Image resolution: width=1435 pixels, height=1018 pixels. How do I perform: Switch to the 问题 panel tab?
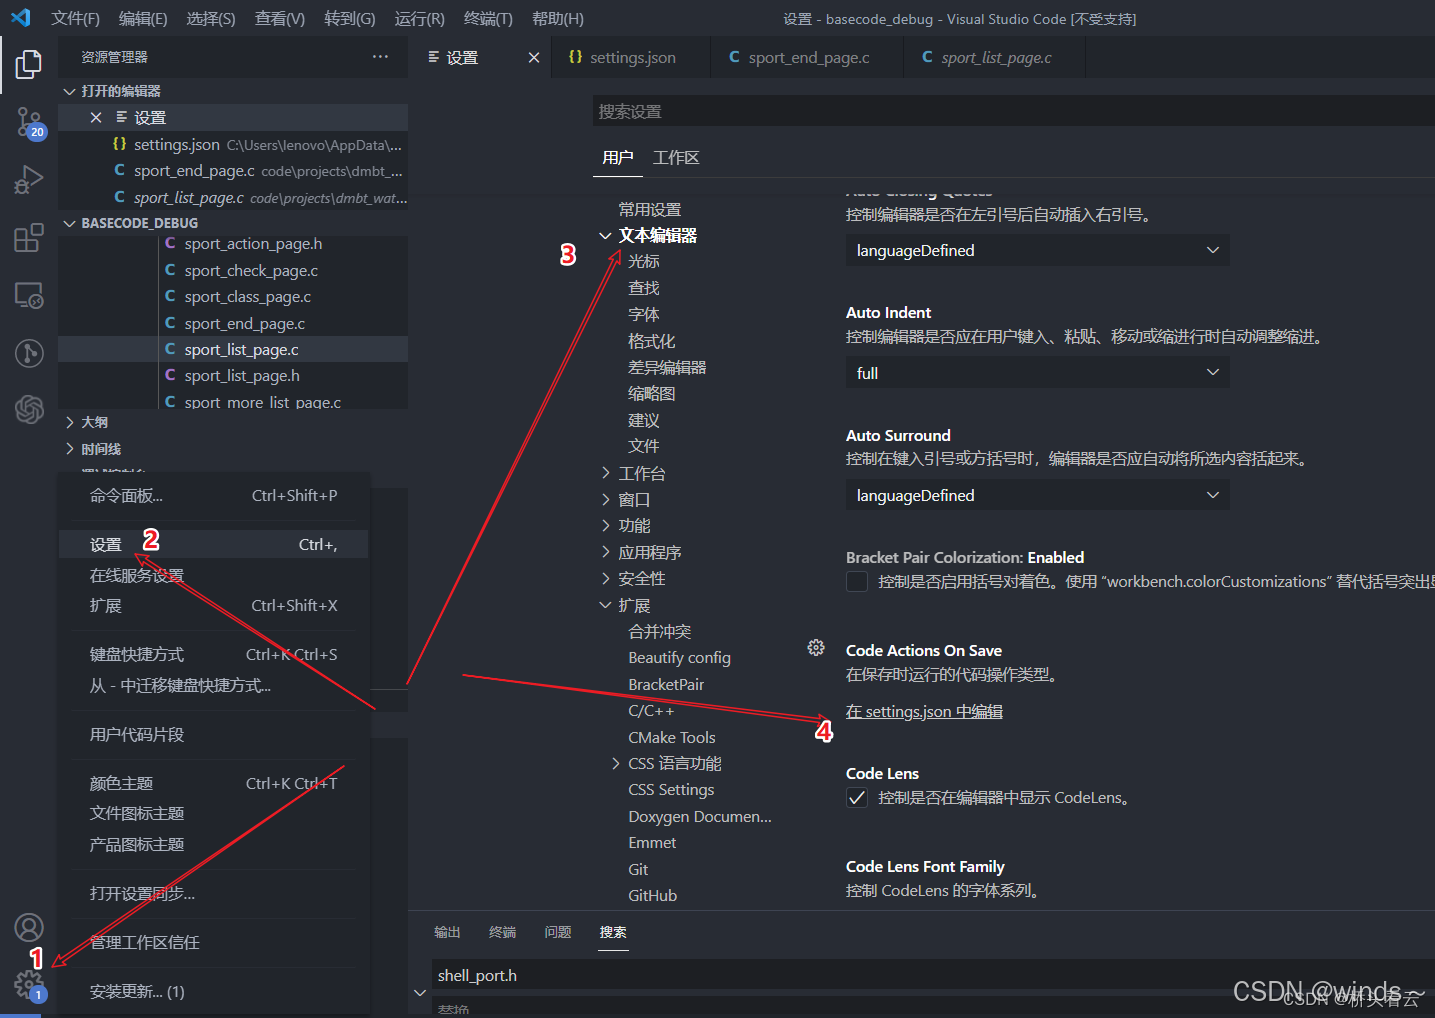[557, 932]
